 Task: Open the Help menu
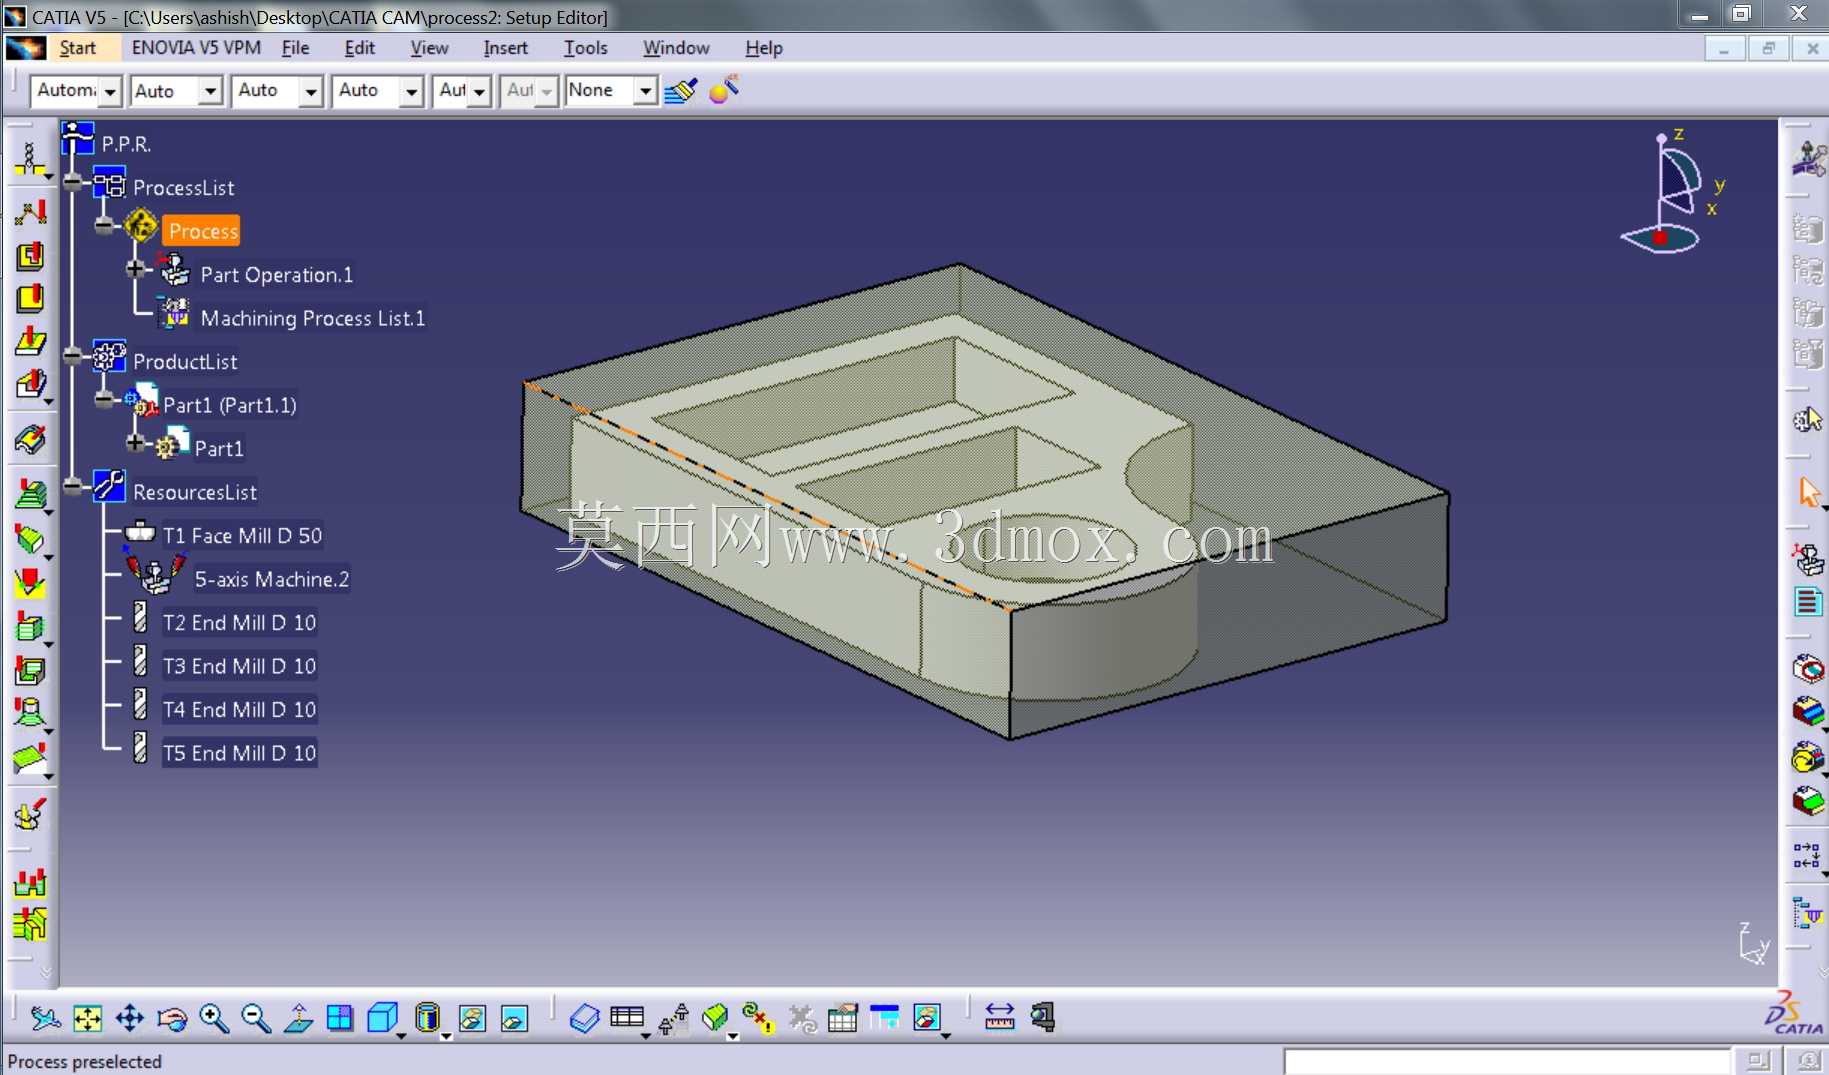coord(764,48)
